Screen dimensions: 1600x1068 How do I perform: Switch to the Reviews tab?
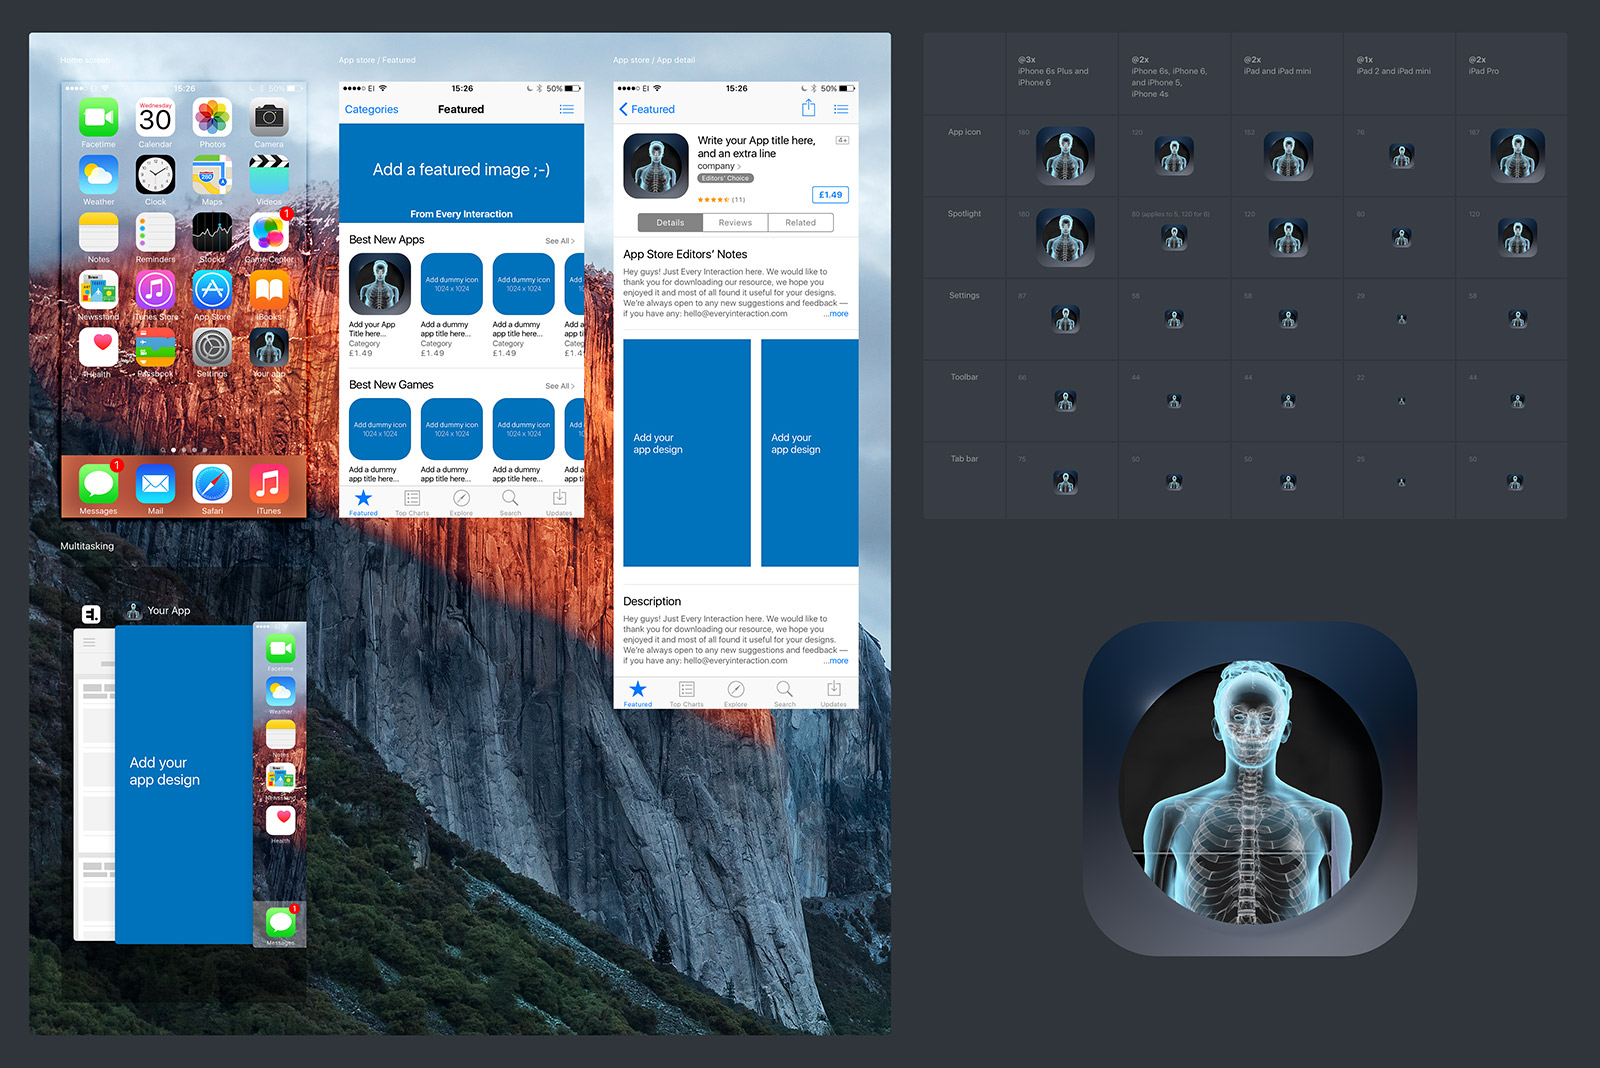click(x=735, y=222)
